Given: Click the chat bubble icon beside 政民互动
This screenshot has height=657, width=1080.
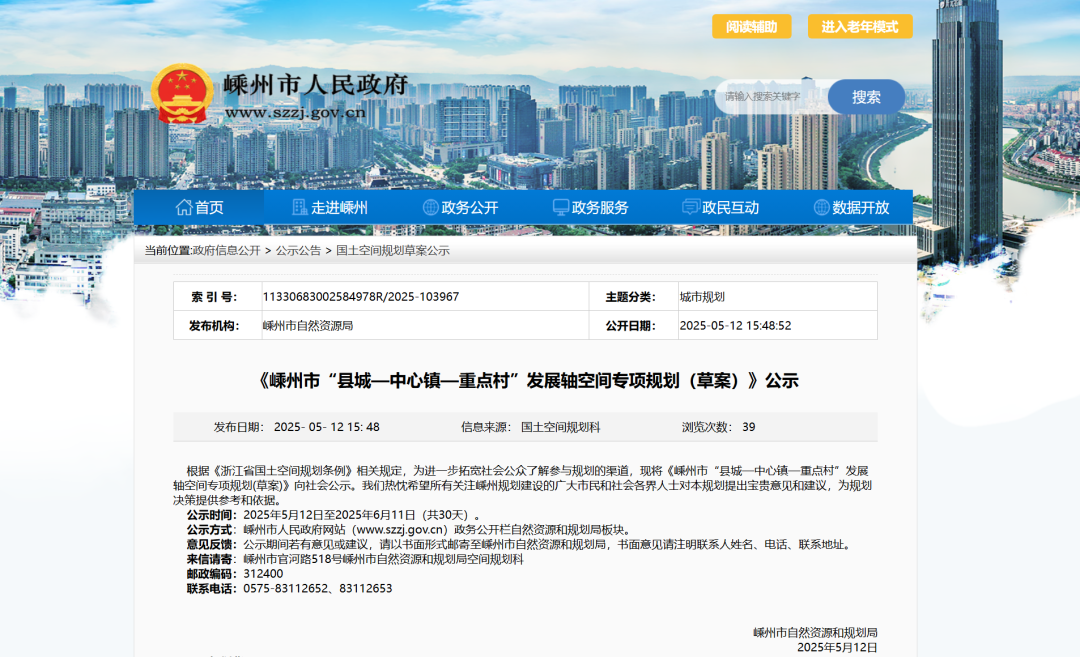Looking at the screenshot, I should coord(690,207).
